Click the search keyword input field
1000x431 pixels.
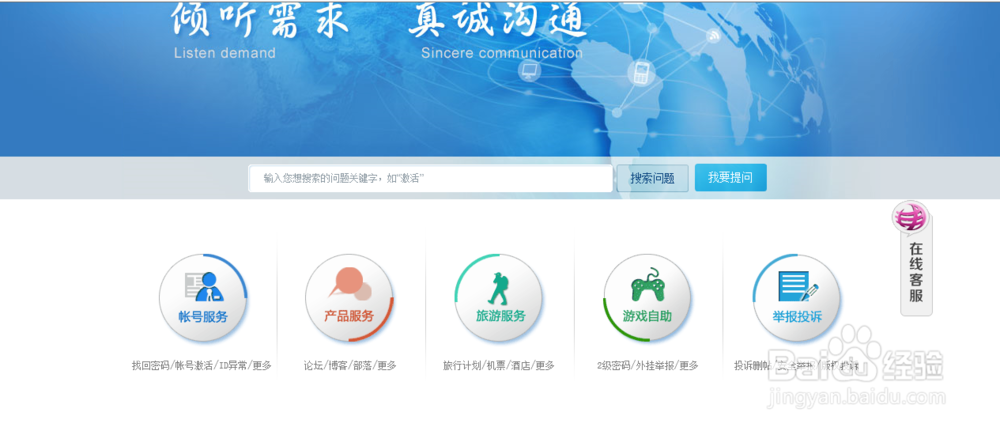tap(430, 179)
